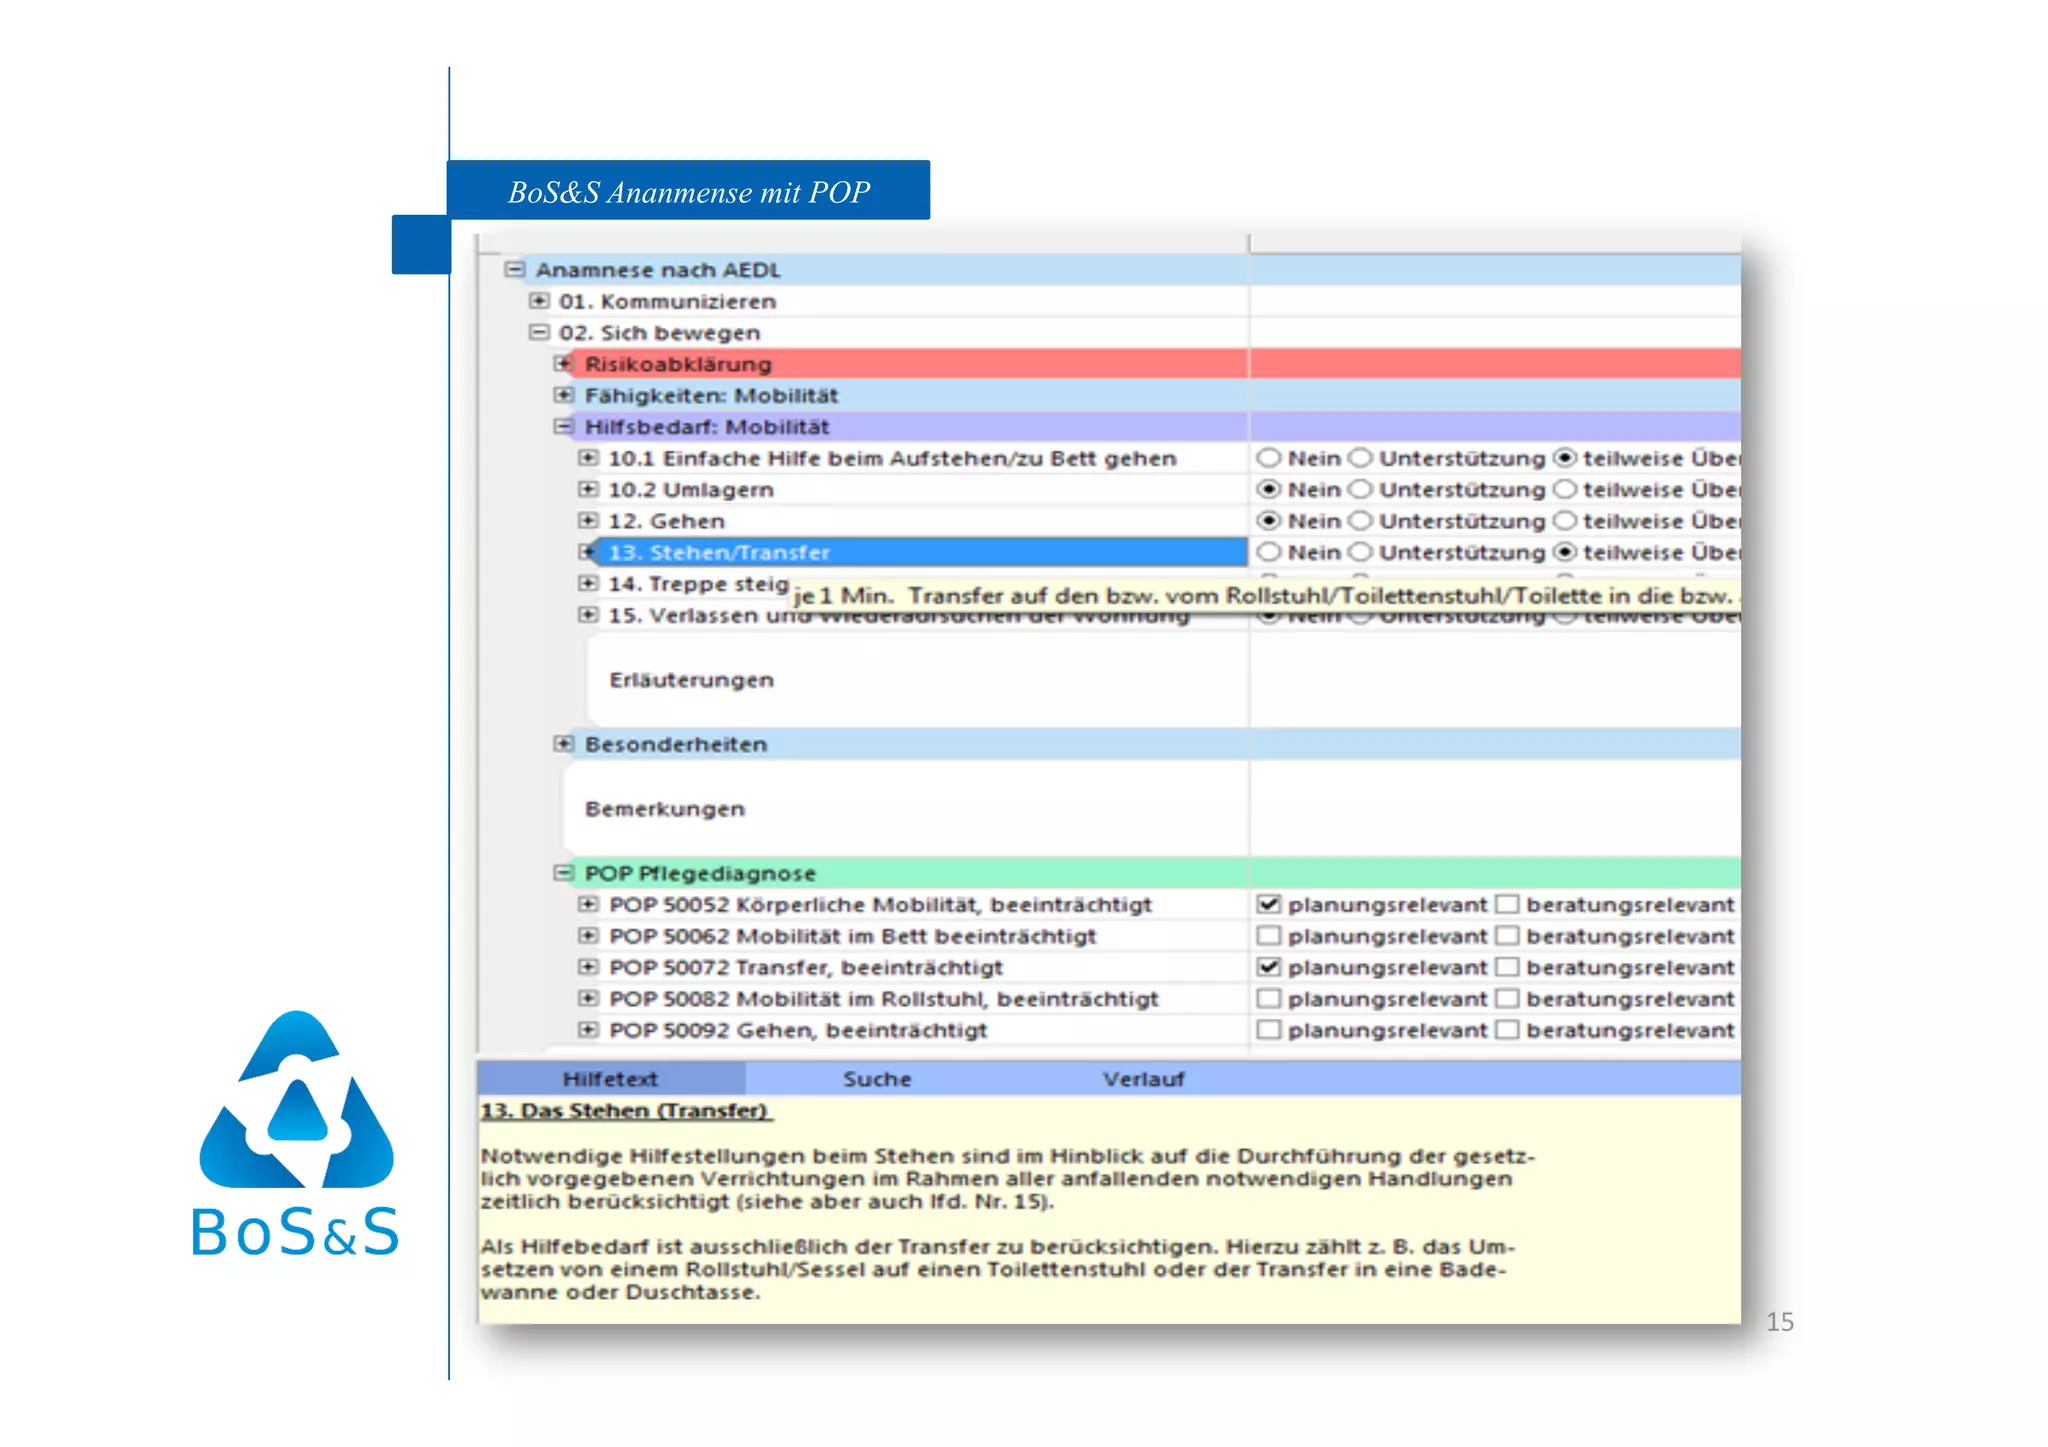Check beratungsrelevant for POP 50072 Transfer
This screenshot has width=2048, height=1447.
tap(1507, 967)
